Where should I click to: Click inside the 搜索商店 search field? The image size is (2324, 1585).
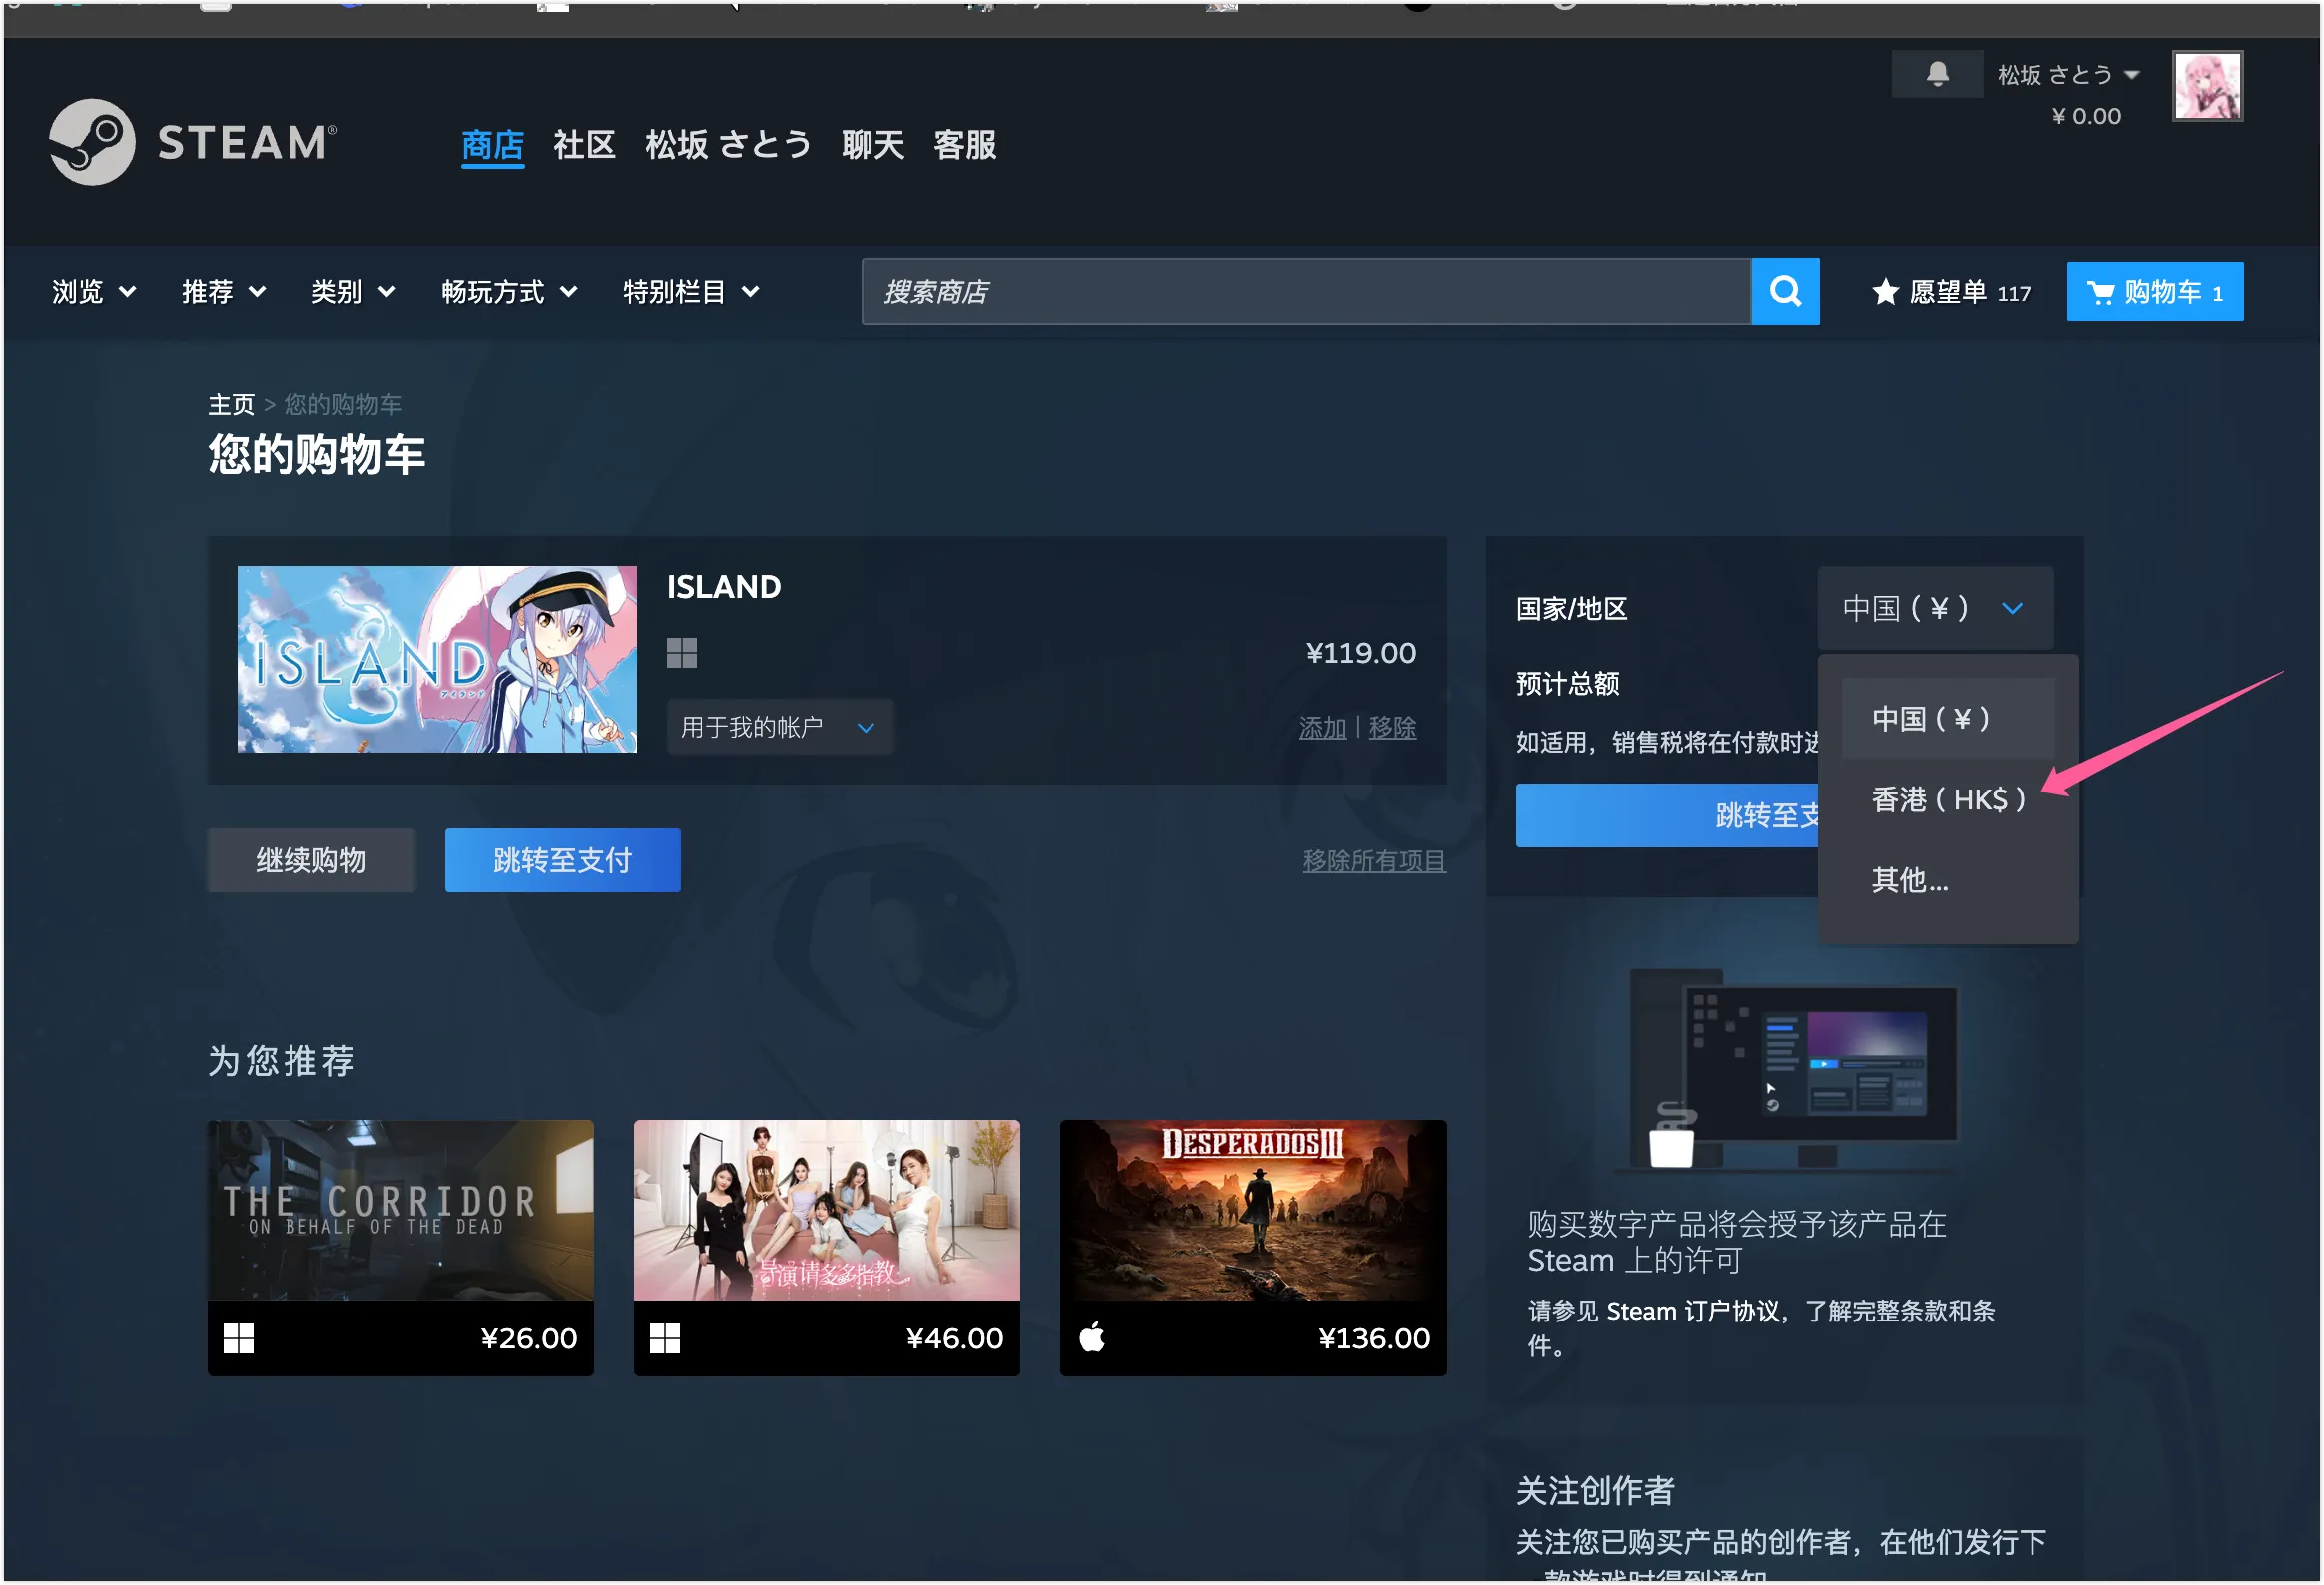click(1300, 291)
